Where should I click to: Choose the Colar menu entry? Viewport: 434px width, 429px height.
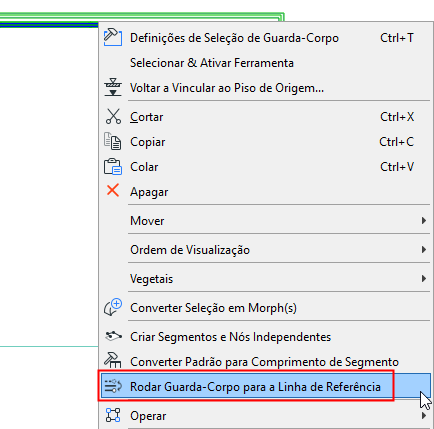pos(265,167)
